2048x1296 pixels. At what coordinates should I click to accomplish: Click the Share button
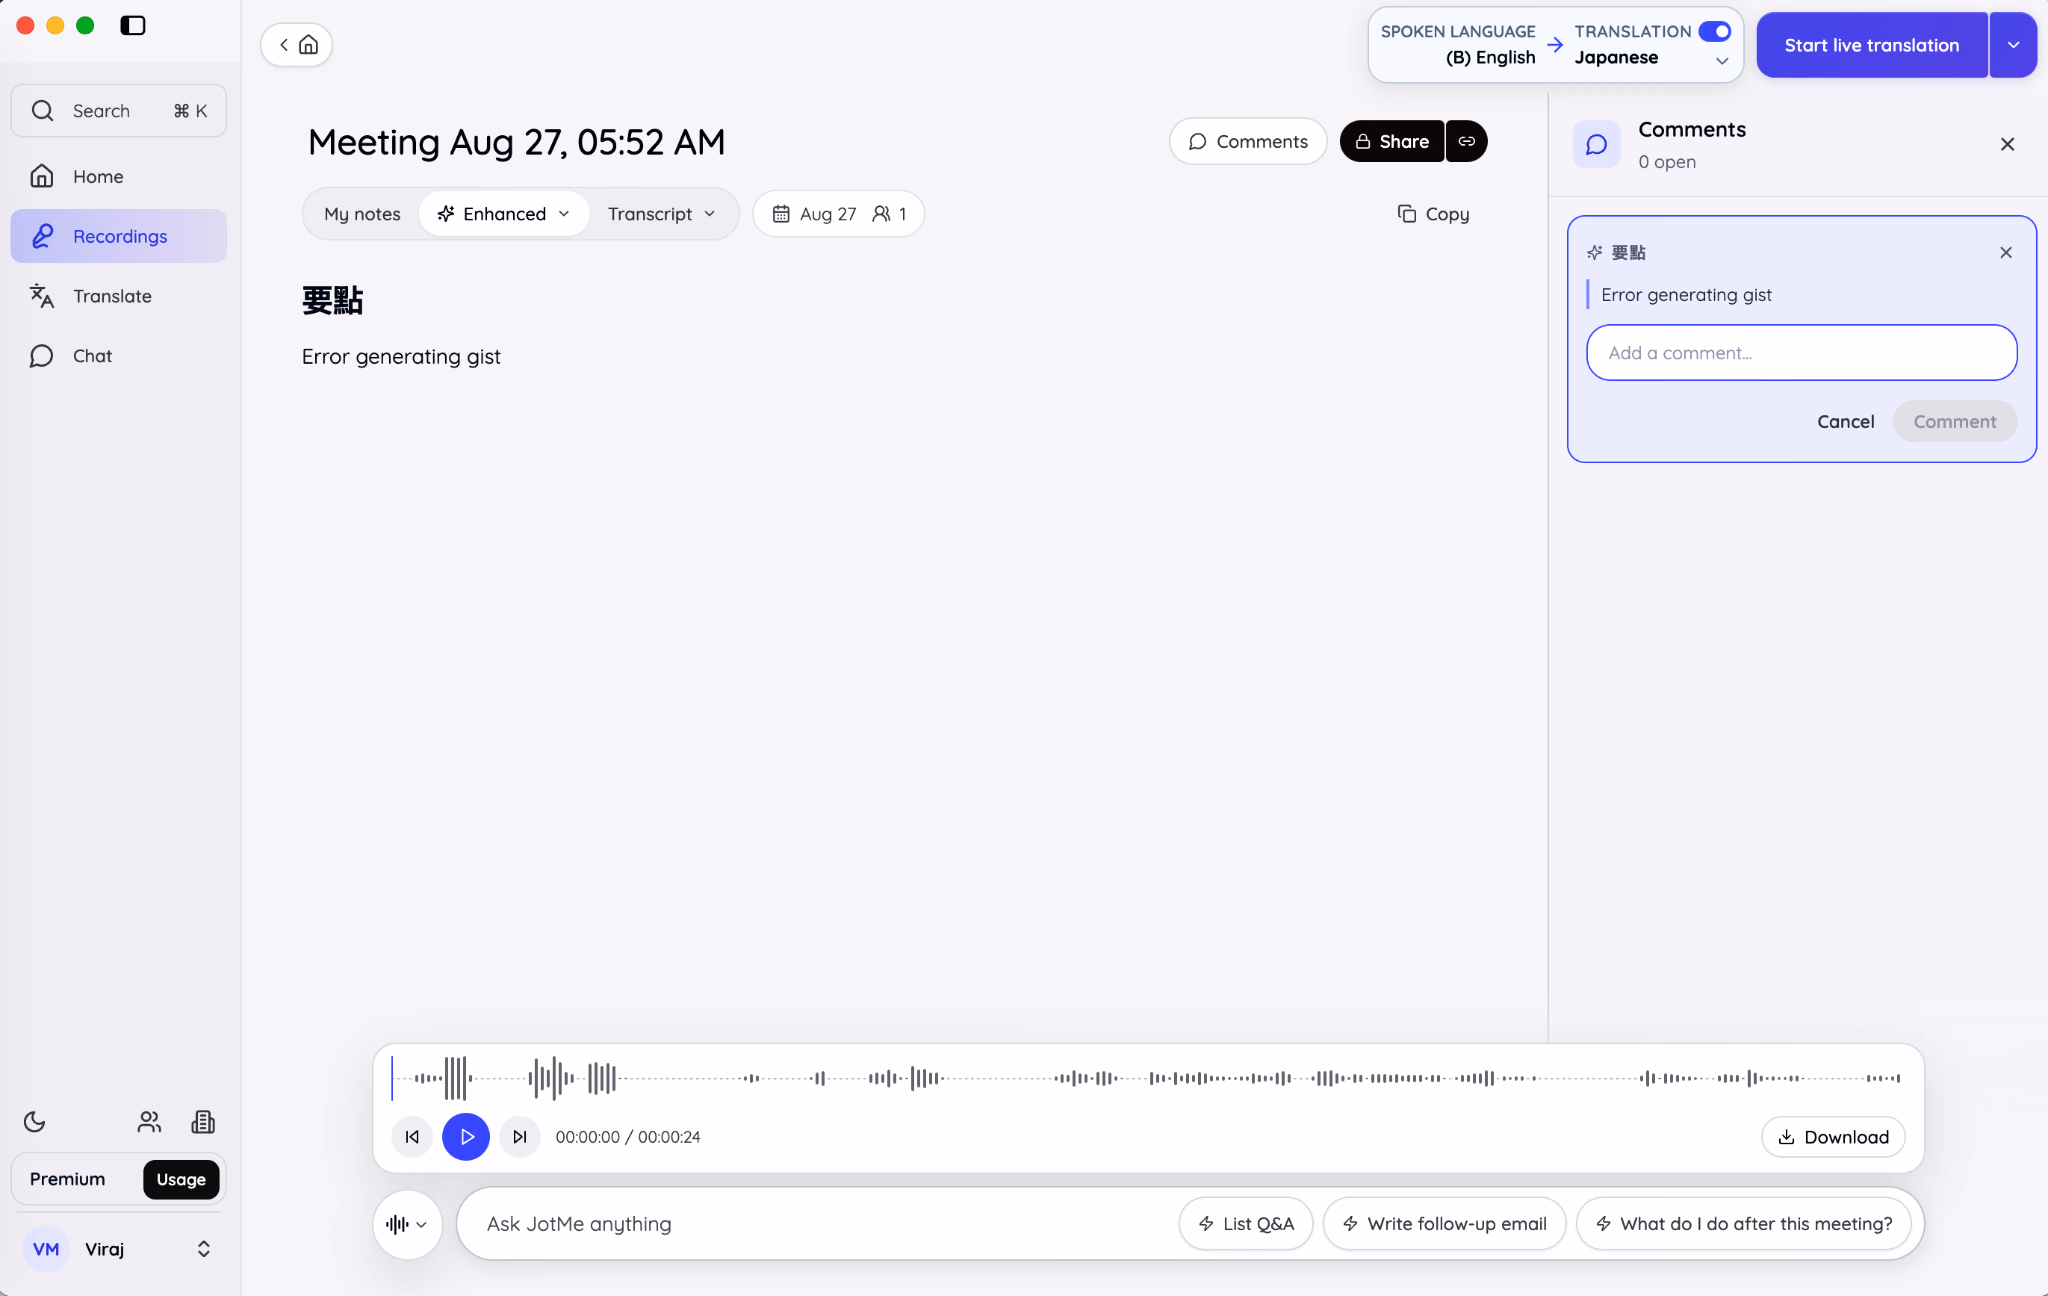point(1392,141)
